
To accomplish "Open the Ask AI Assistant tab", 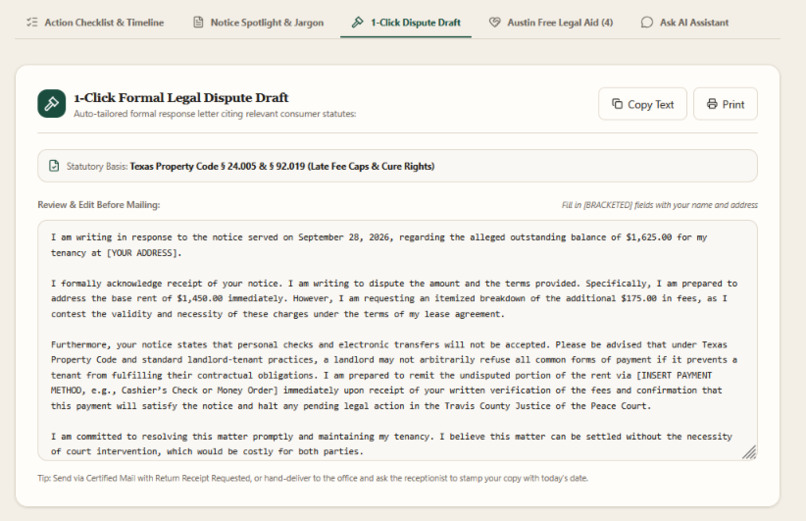I will 685,23.
